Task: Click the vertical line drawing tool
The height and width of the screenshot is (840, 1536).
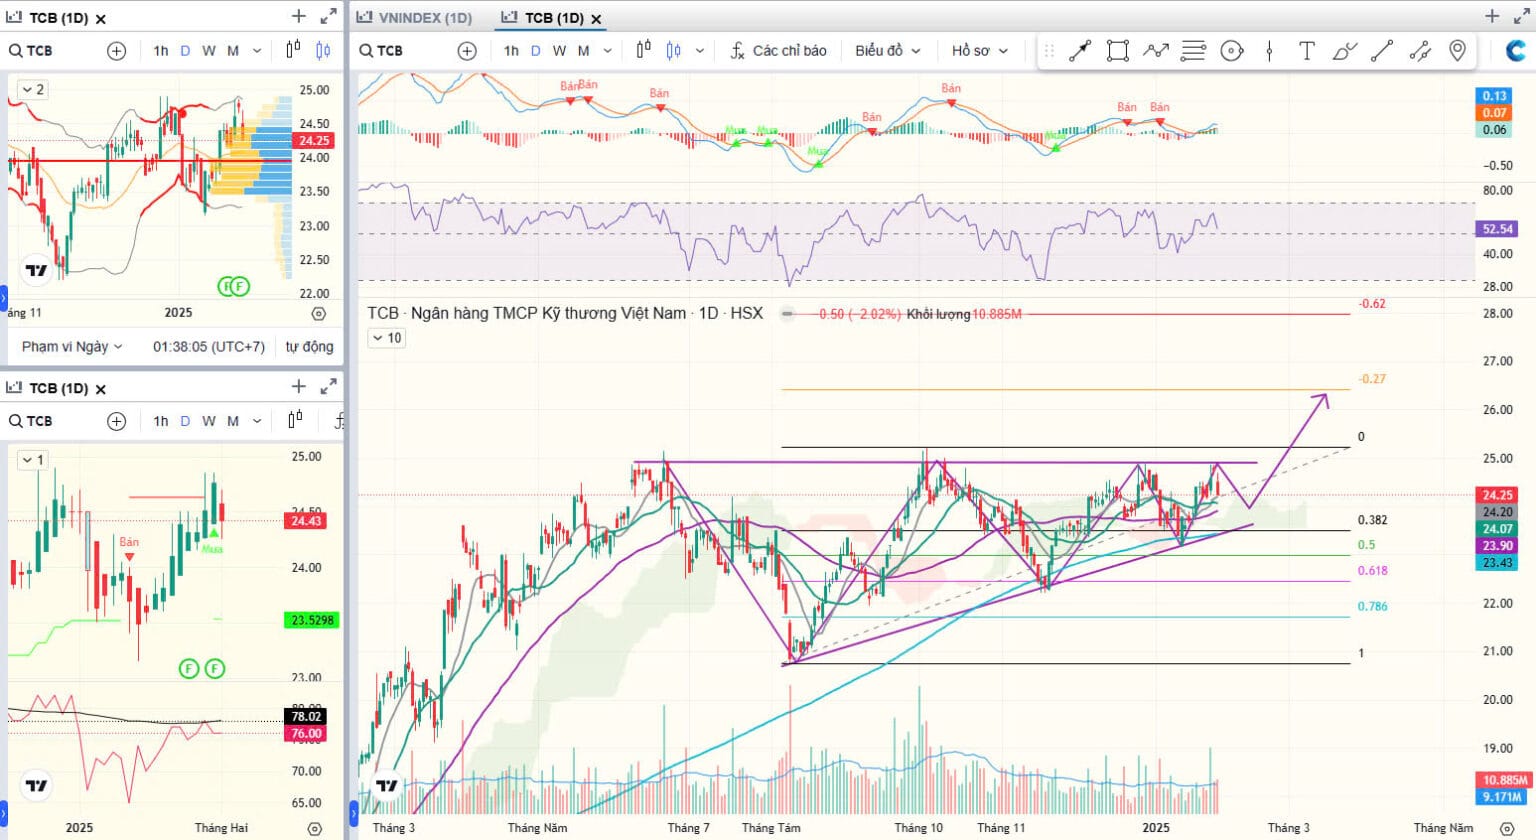Action: coord(1269,51)
